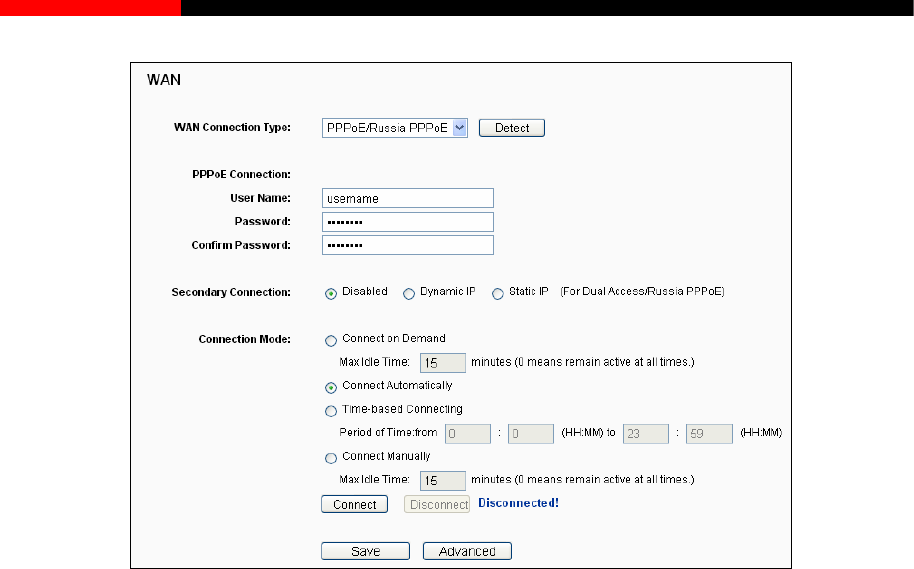Choose Connect Automatically mode
914x569 pixels.
tap(331, 388)
